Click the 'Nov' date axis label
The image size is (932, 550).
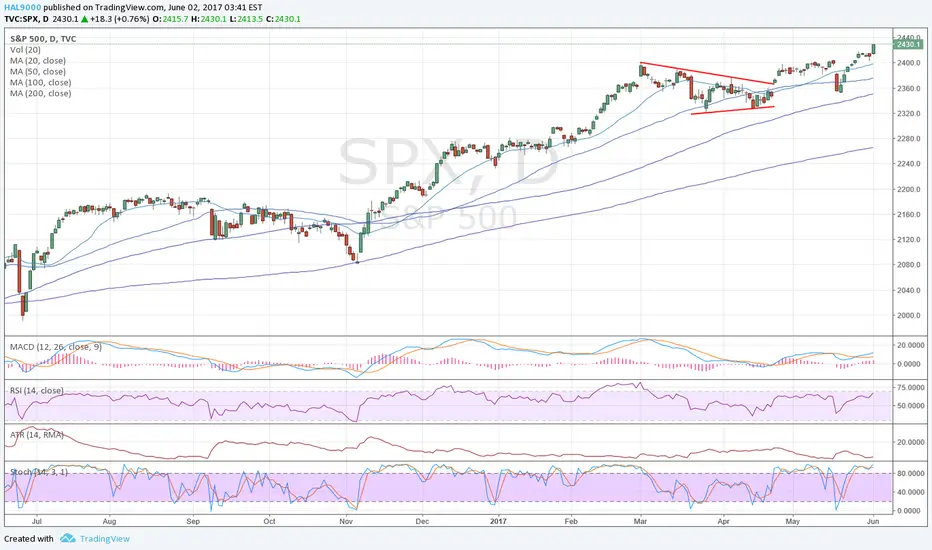(x=346, y=521)
